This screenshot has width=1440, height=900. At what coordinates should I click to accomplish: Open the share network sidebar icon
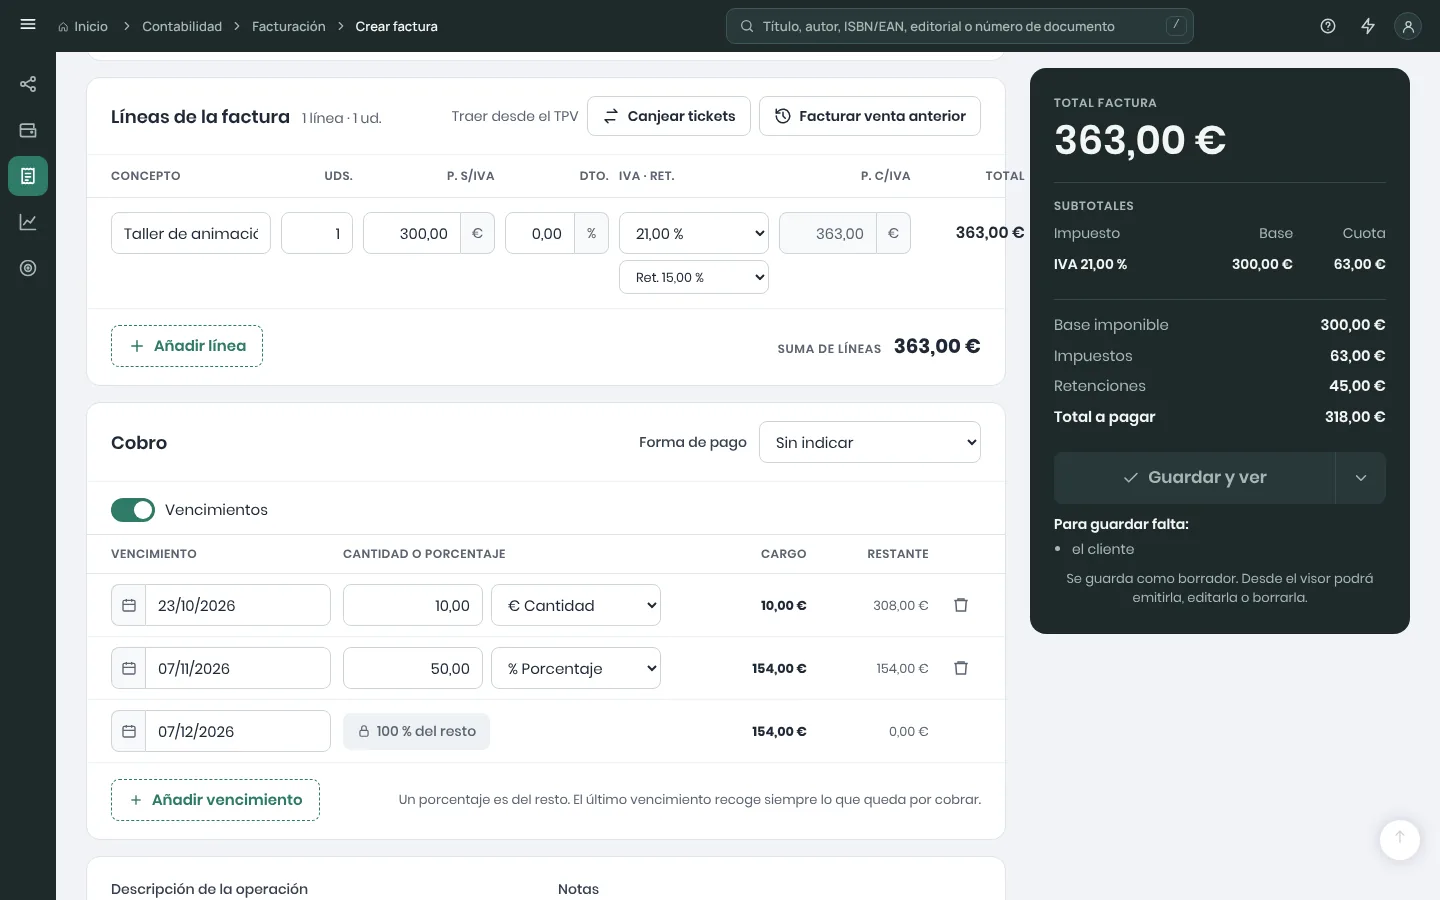pos(28,84)
